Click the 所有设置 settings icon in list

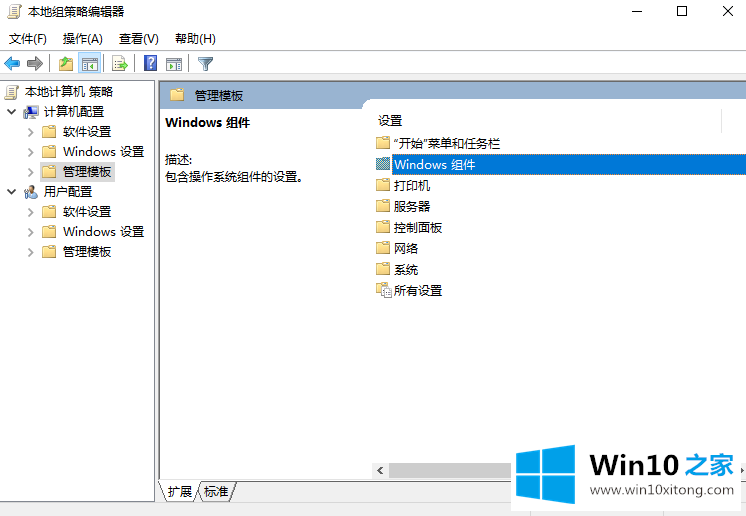click(x=383, y=290)
